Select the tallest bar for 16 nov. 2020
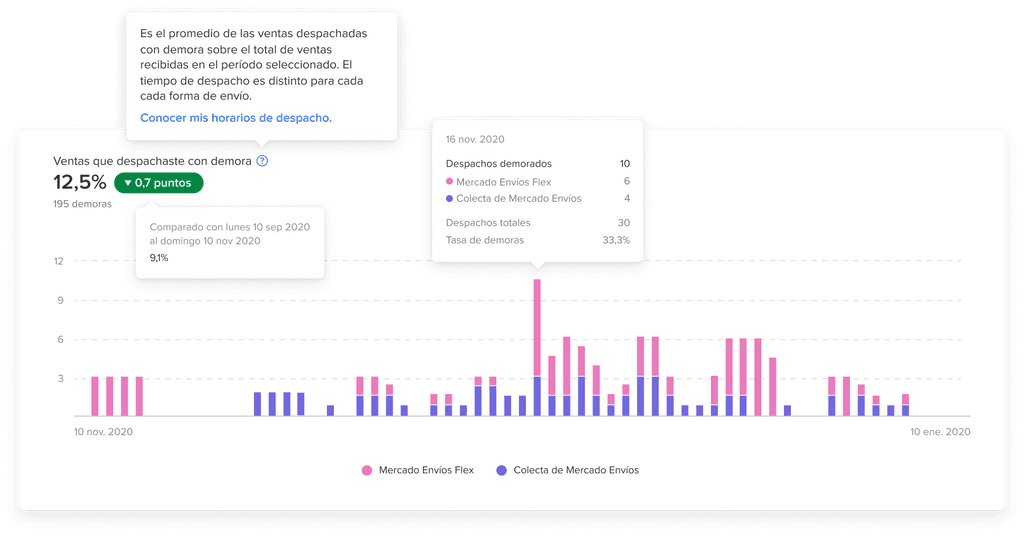 click(537, 347)
